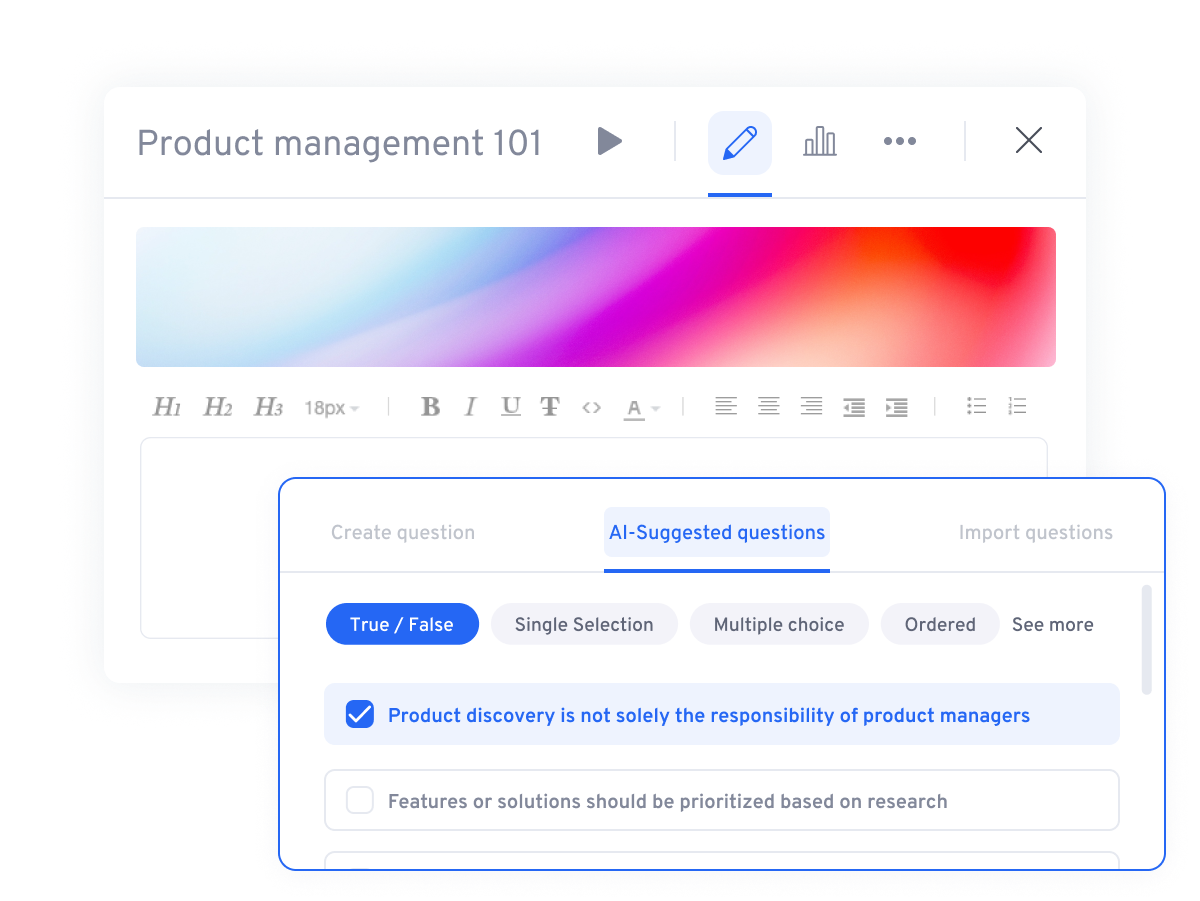This screenshot has height=901, width=1200.
Task: Check the features prioritization question
Action: [359, 800]
